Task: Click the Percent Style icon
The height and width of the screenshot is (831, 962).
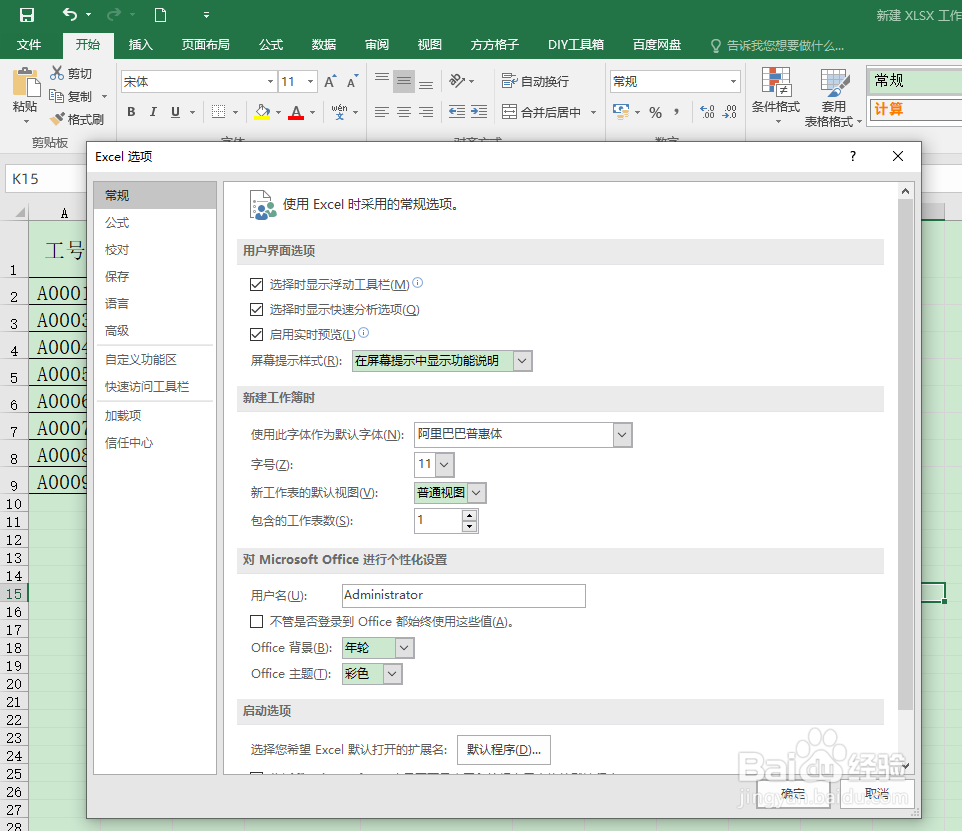Action: [655, 112]
